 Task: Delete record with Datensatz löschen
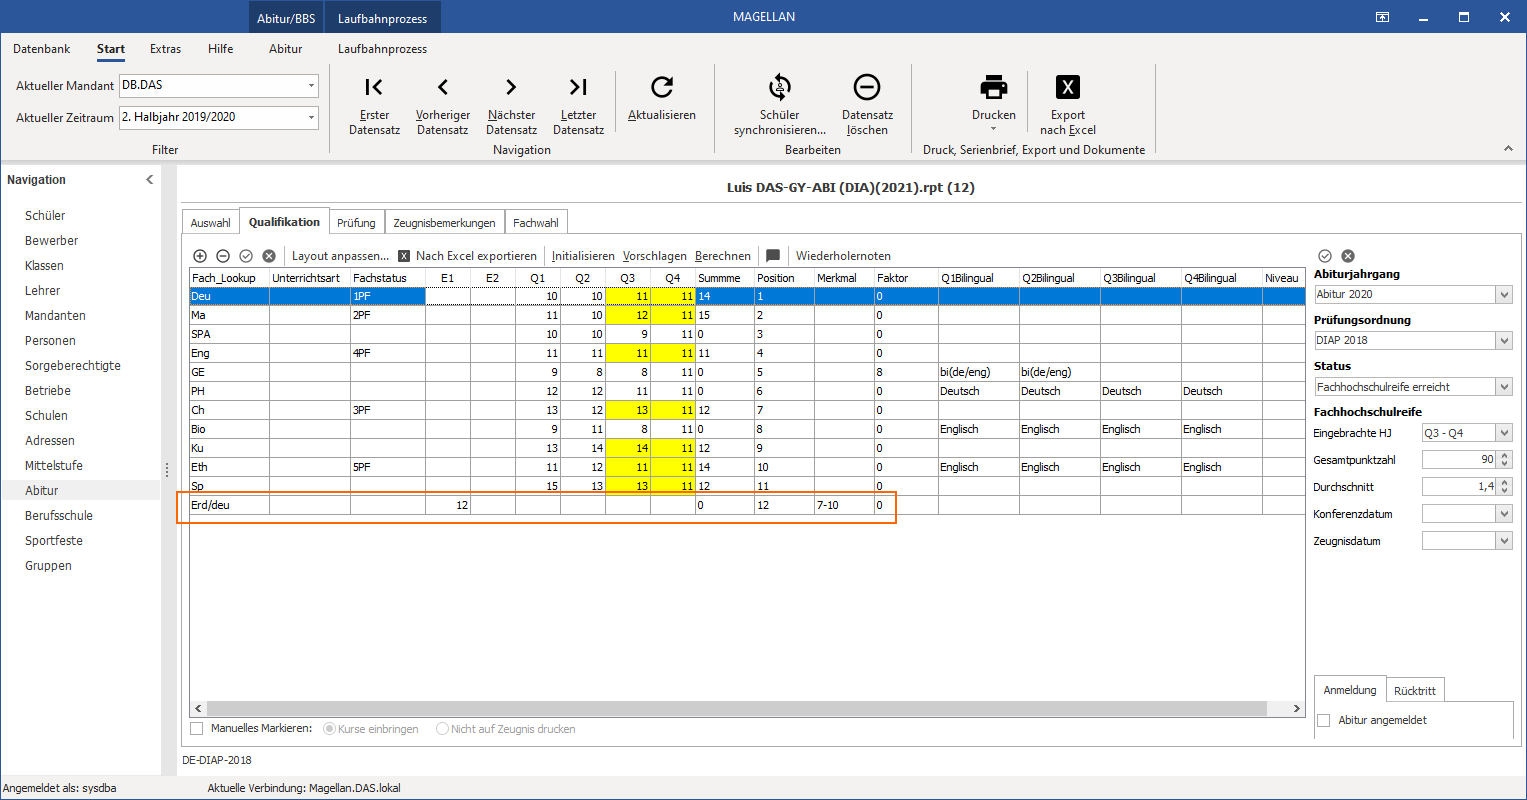tap(867, 105)
